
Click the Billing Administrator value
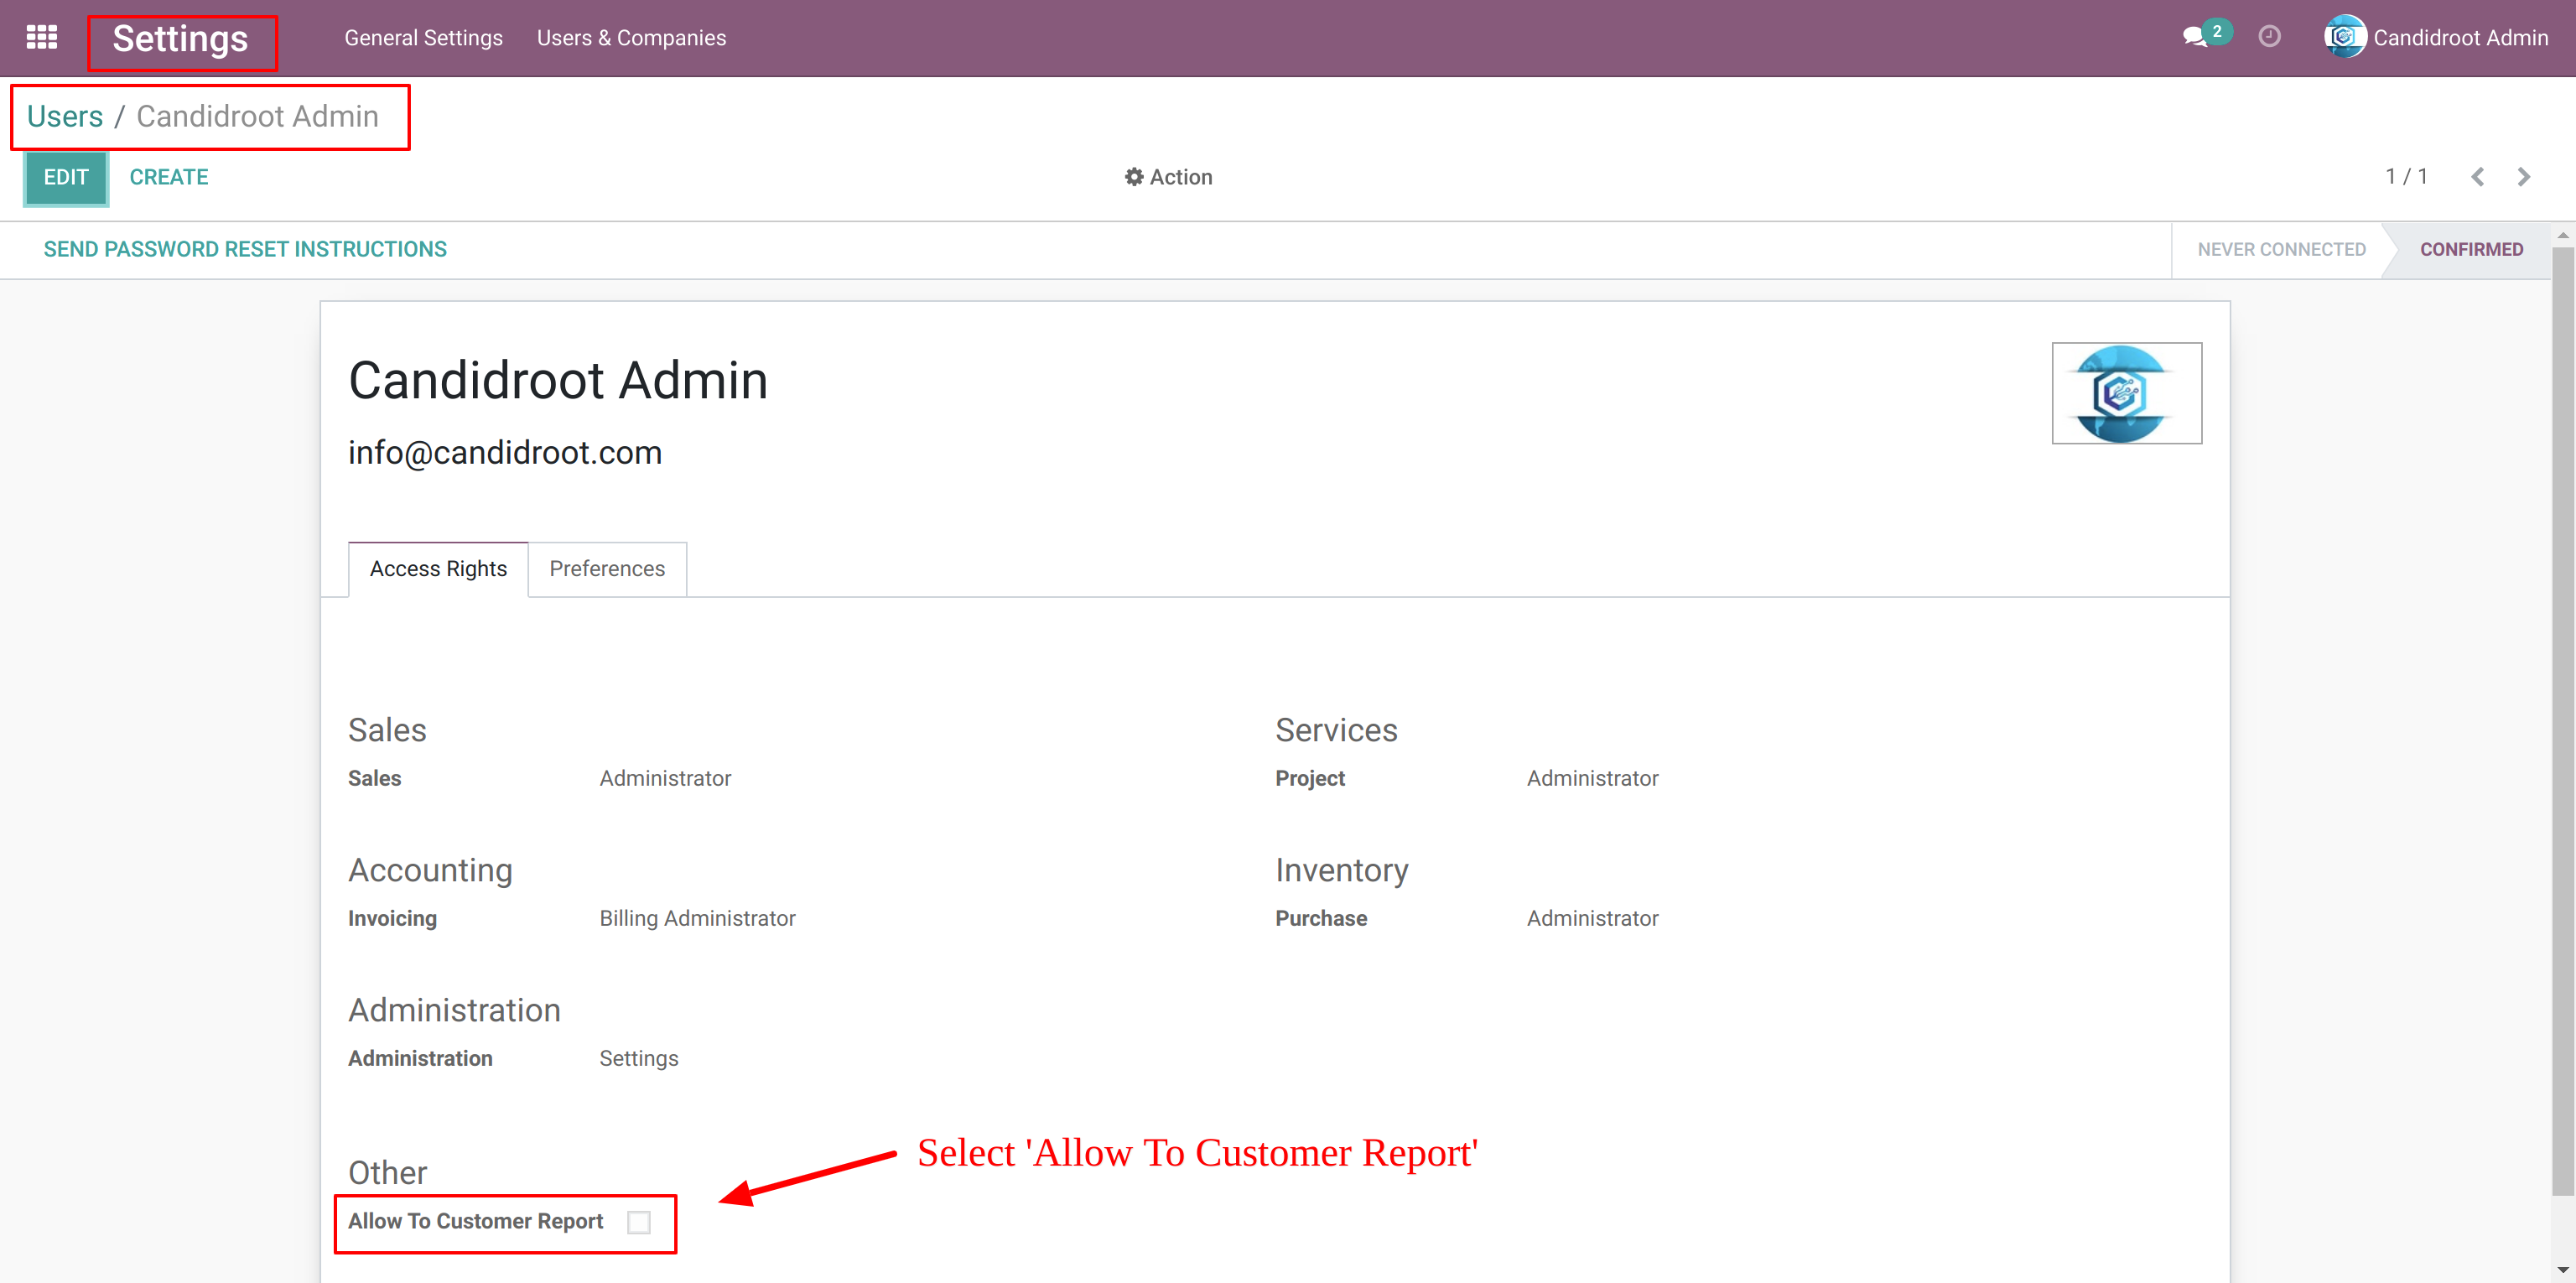point(697,918)
